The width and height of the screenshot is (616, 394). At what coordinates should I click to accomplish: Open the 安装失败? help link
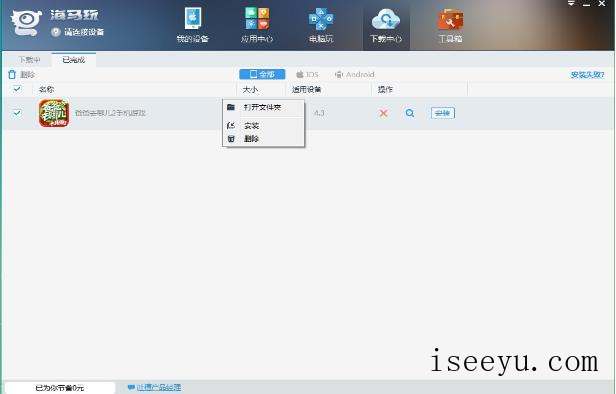tap(587, 75)
